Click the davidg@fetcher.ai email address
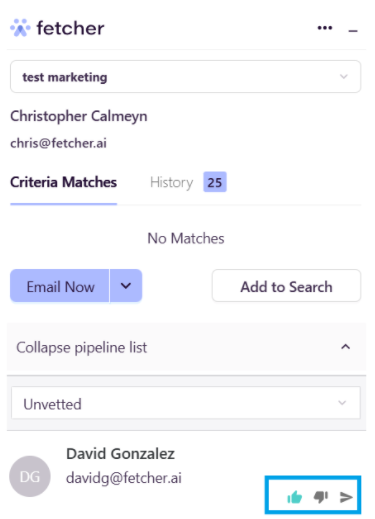375x519 pixels. coord(124,478)
